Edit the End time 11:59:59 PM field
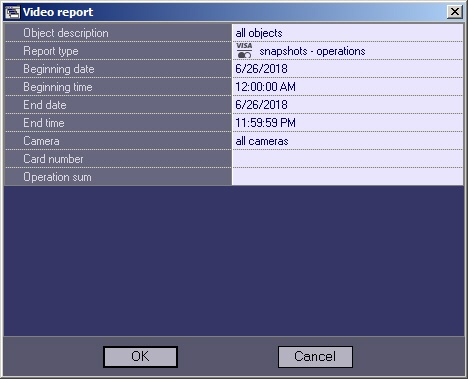 point(347,123)
